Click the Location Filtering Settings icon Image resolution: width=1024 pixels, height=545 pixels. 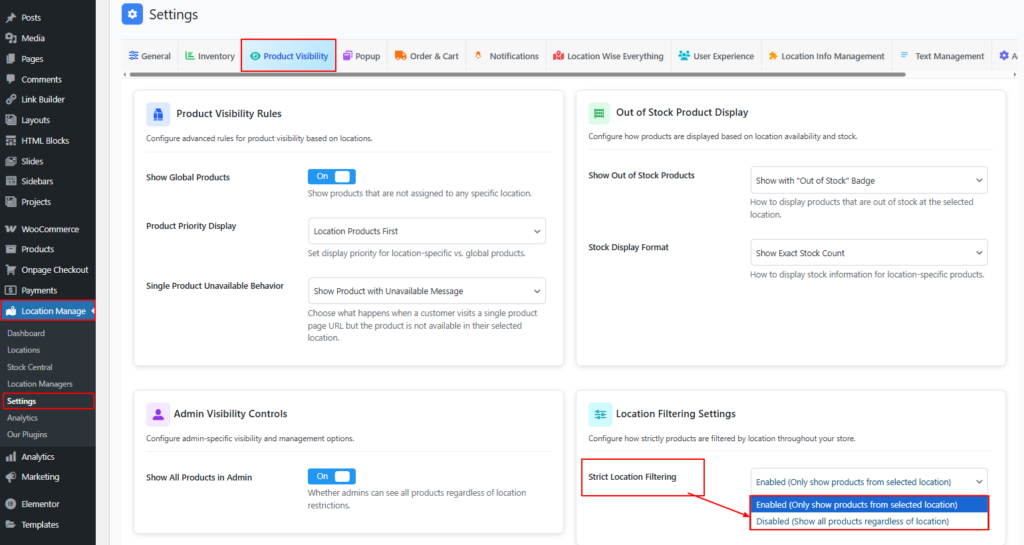(599, 414)
